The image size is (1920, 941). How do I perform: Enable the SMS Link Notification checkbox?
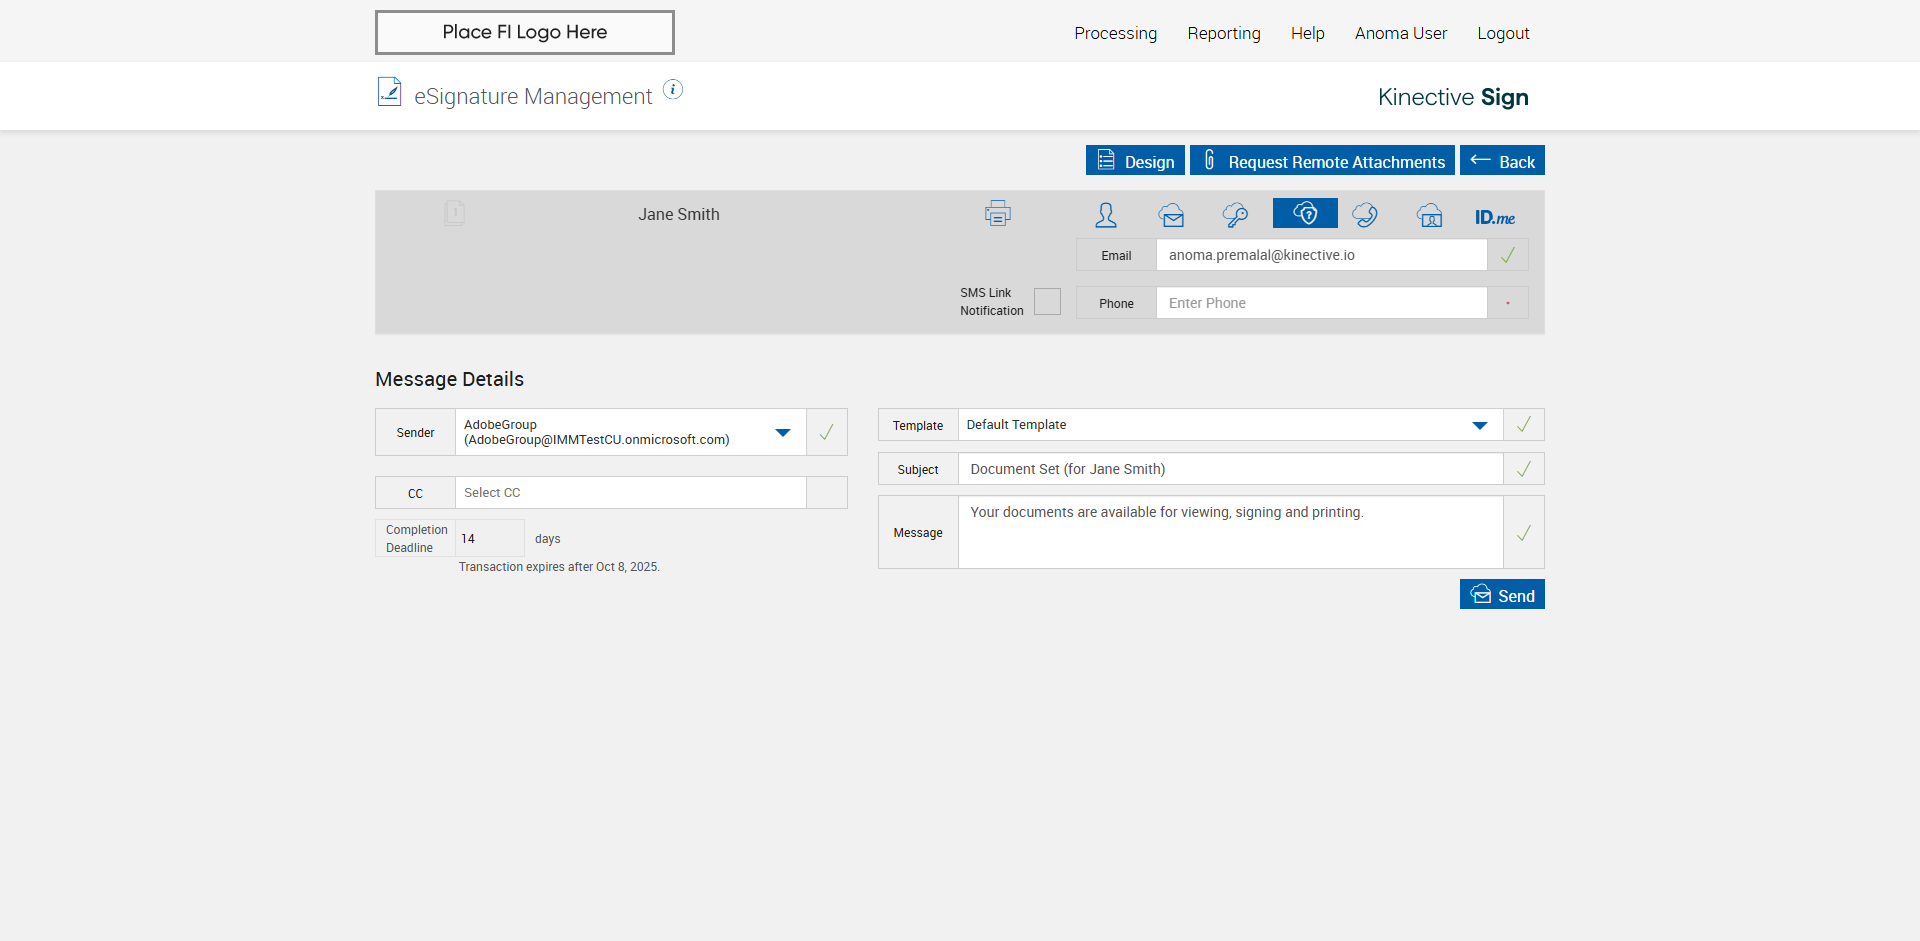tap(1047, 302)
